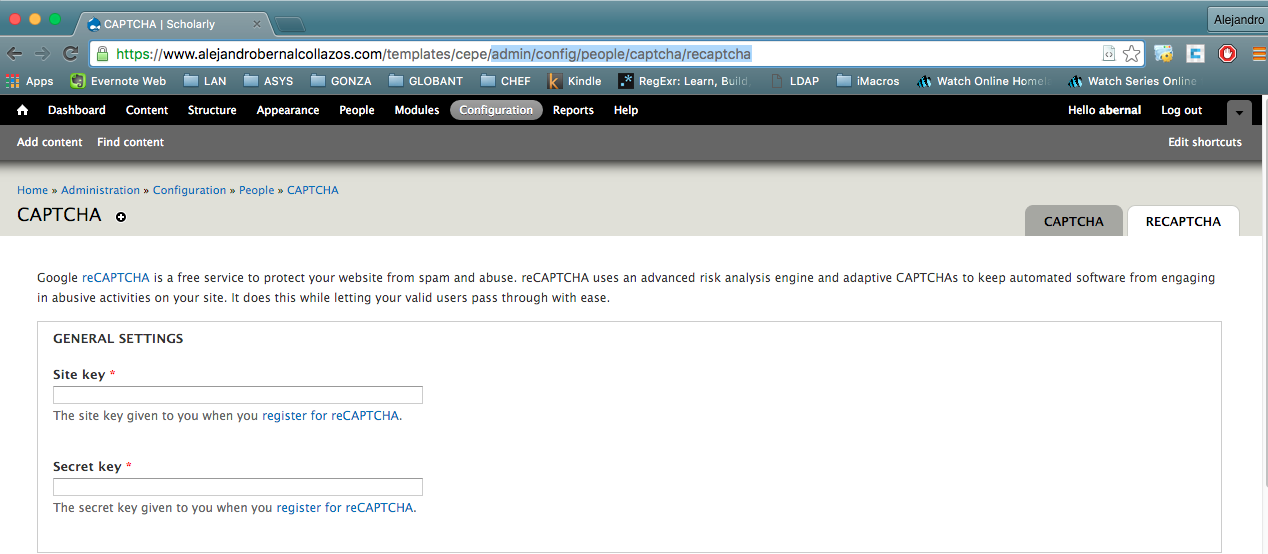The image size is (1268, 554).
Task: Focus the Site key input field
Action: [x=238, y=395]
